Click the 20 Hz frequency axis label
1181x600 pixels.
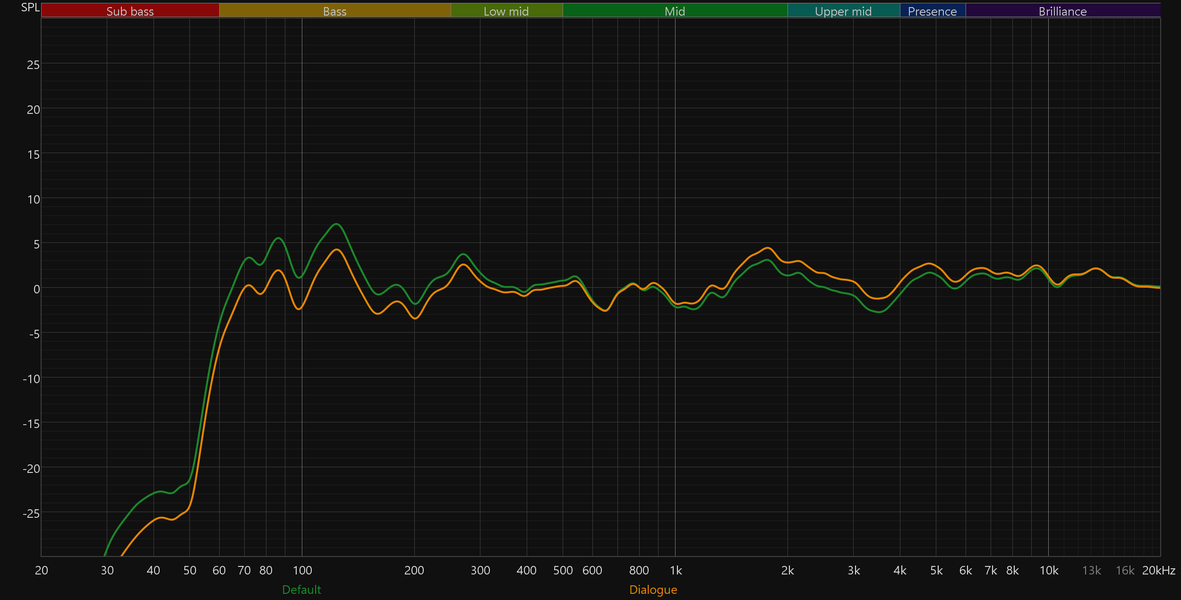click(x=41, y=571)
